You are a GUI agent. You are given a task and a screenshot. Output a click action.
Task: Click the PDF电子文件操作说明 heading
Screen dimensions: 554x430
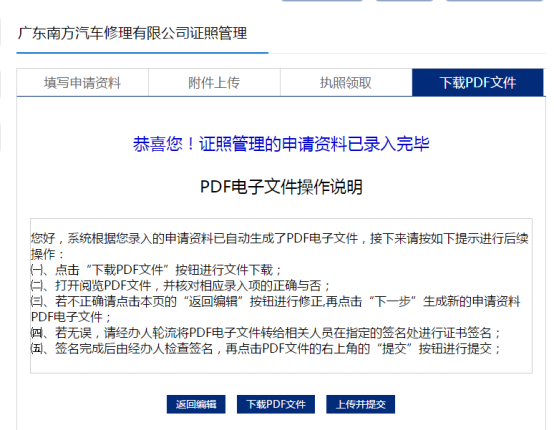(x=281, y=187)
